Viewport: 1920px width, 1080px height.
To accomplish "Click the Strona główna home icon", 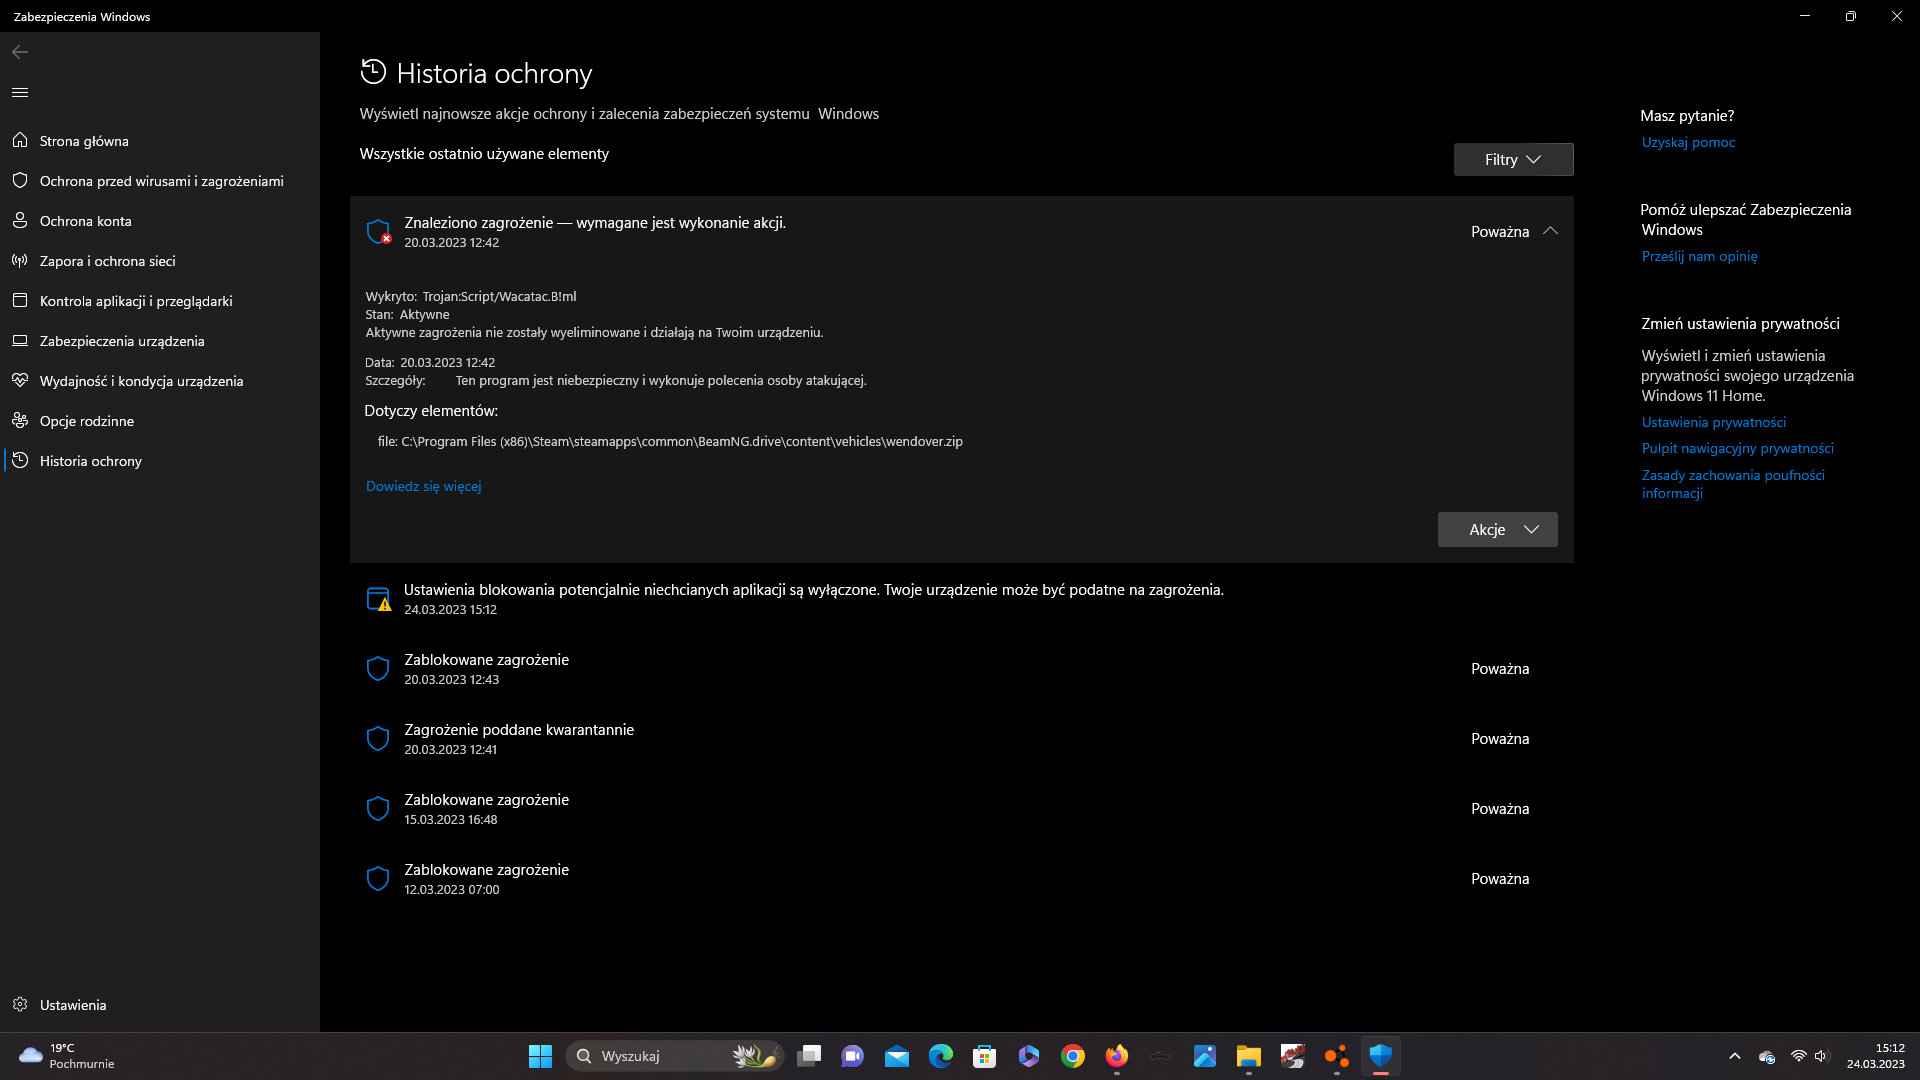I will (20, 140).
